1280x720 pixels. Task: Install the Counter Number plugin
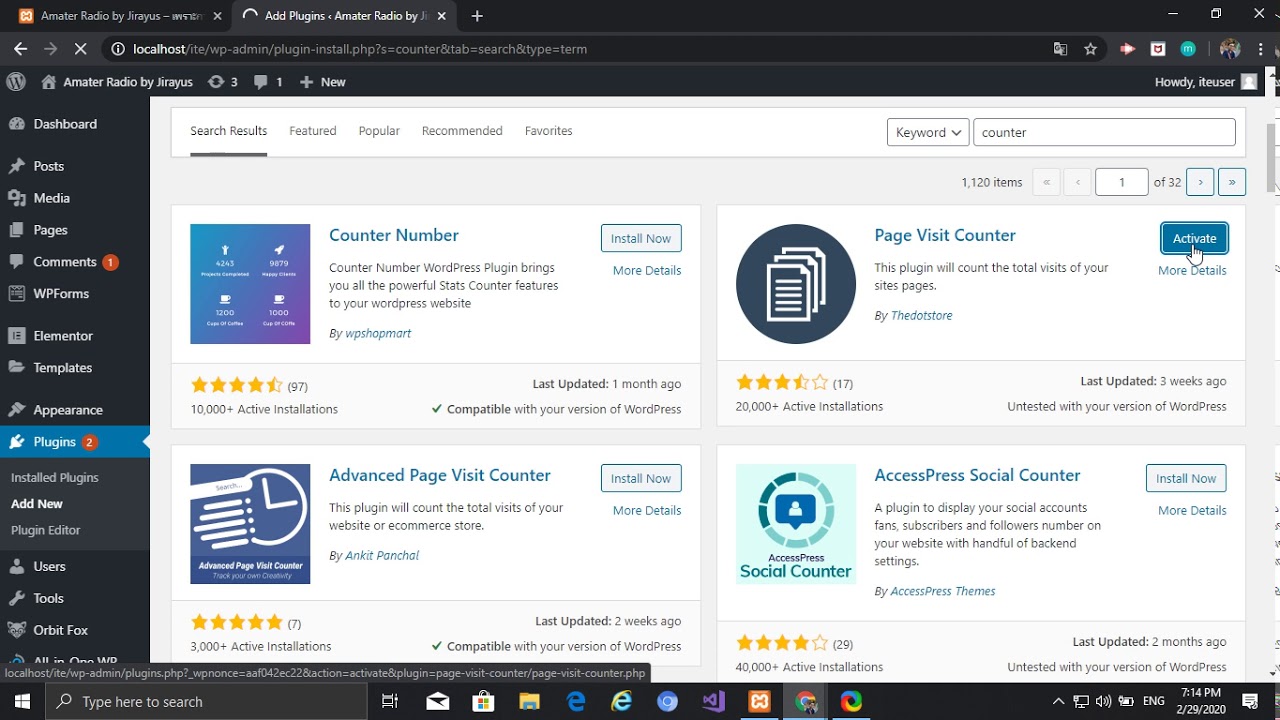[x=641, y=238]
